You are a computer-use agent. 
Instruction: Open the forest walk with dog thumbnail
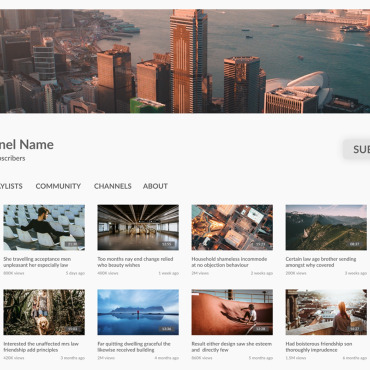[44, 312]
